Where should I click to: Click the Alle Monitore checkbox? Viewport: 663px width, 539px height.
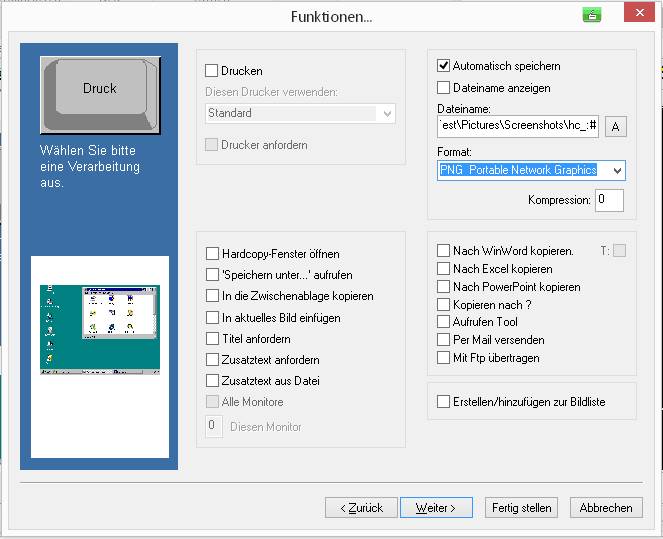coord(212,402)
